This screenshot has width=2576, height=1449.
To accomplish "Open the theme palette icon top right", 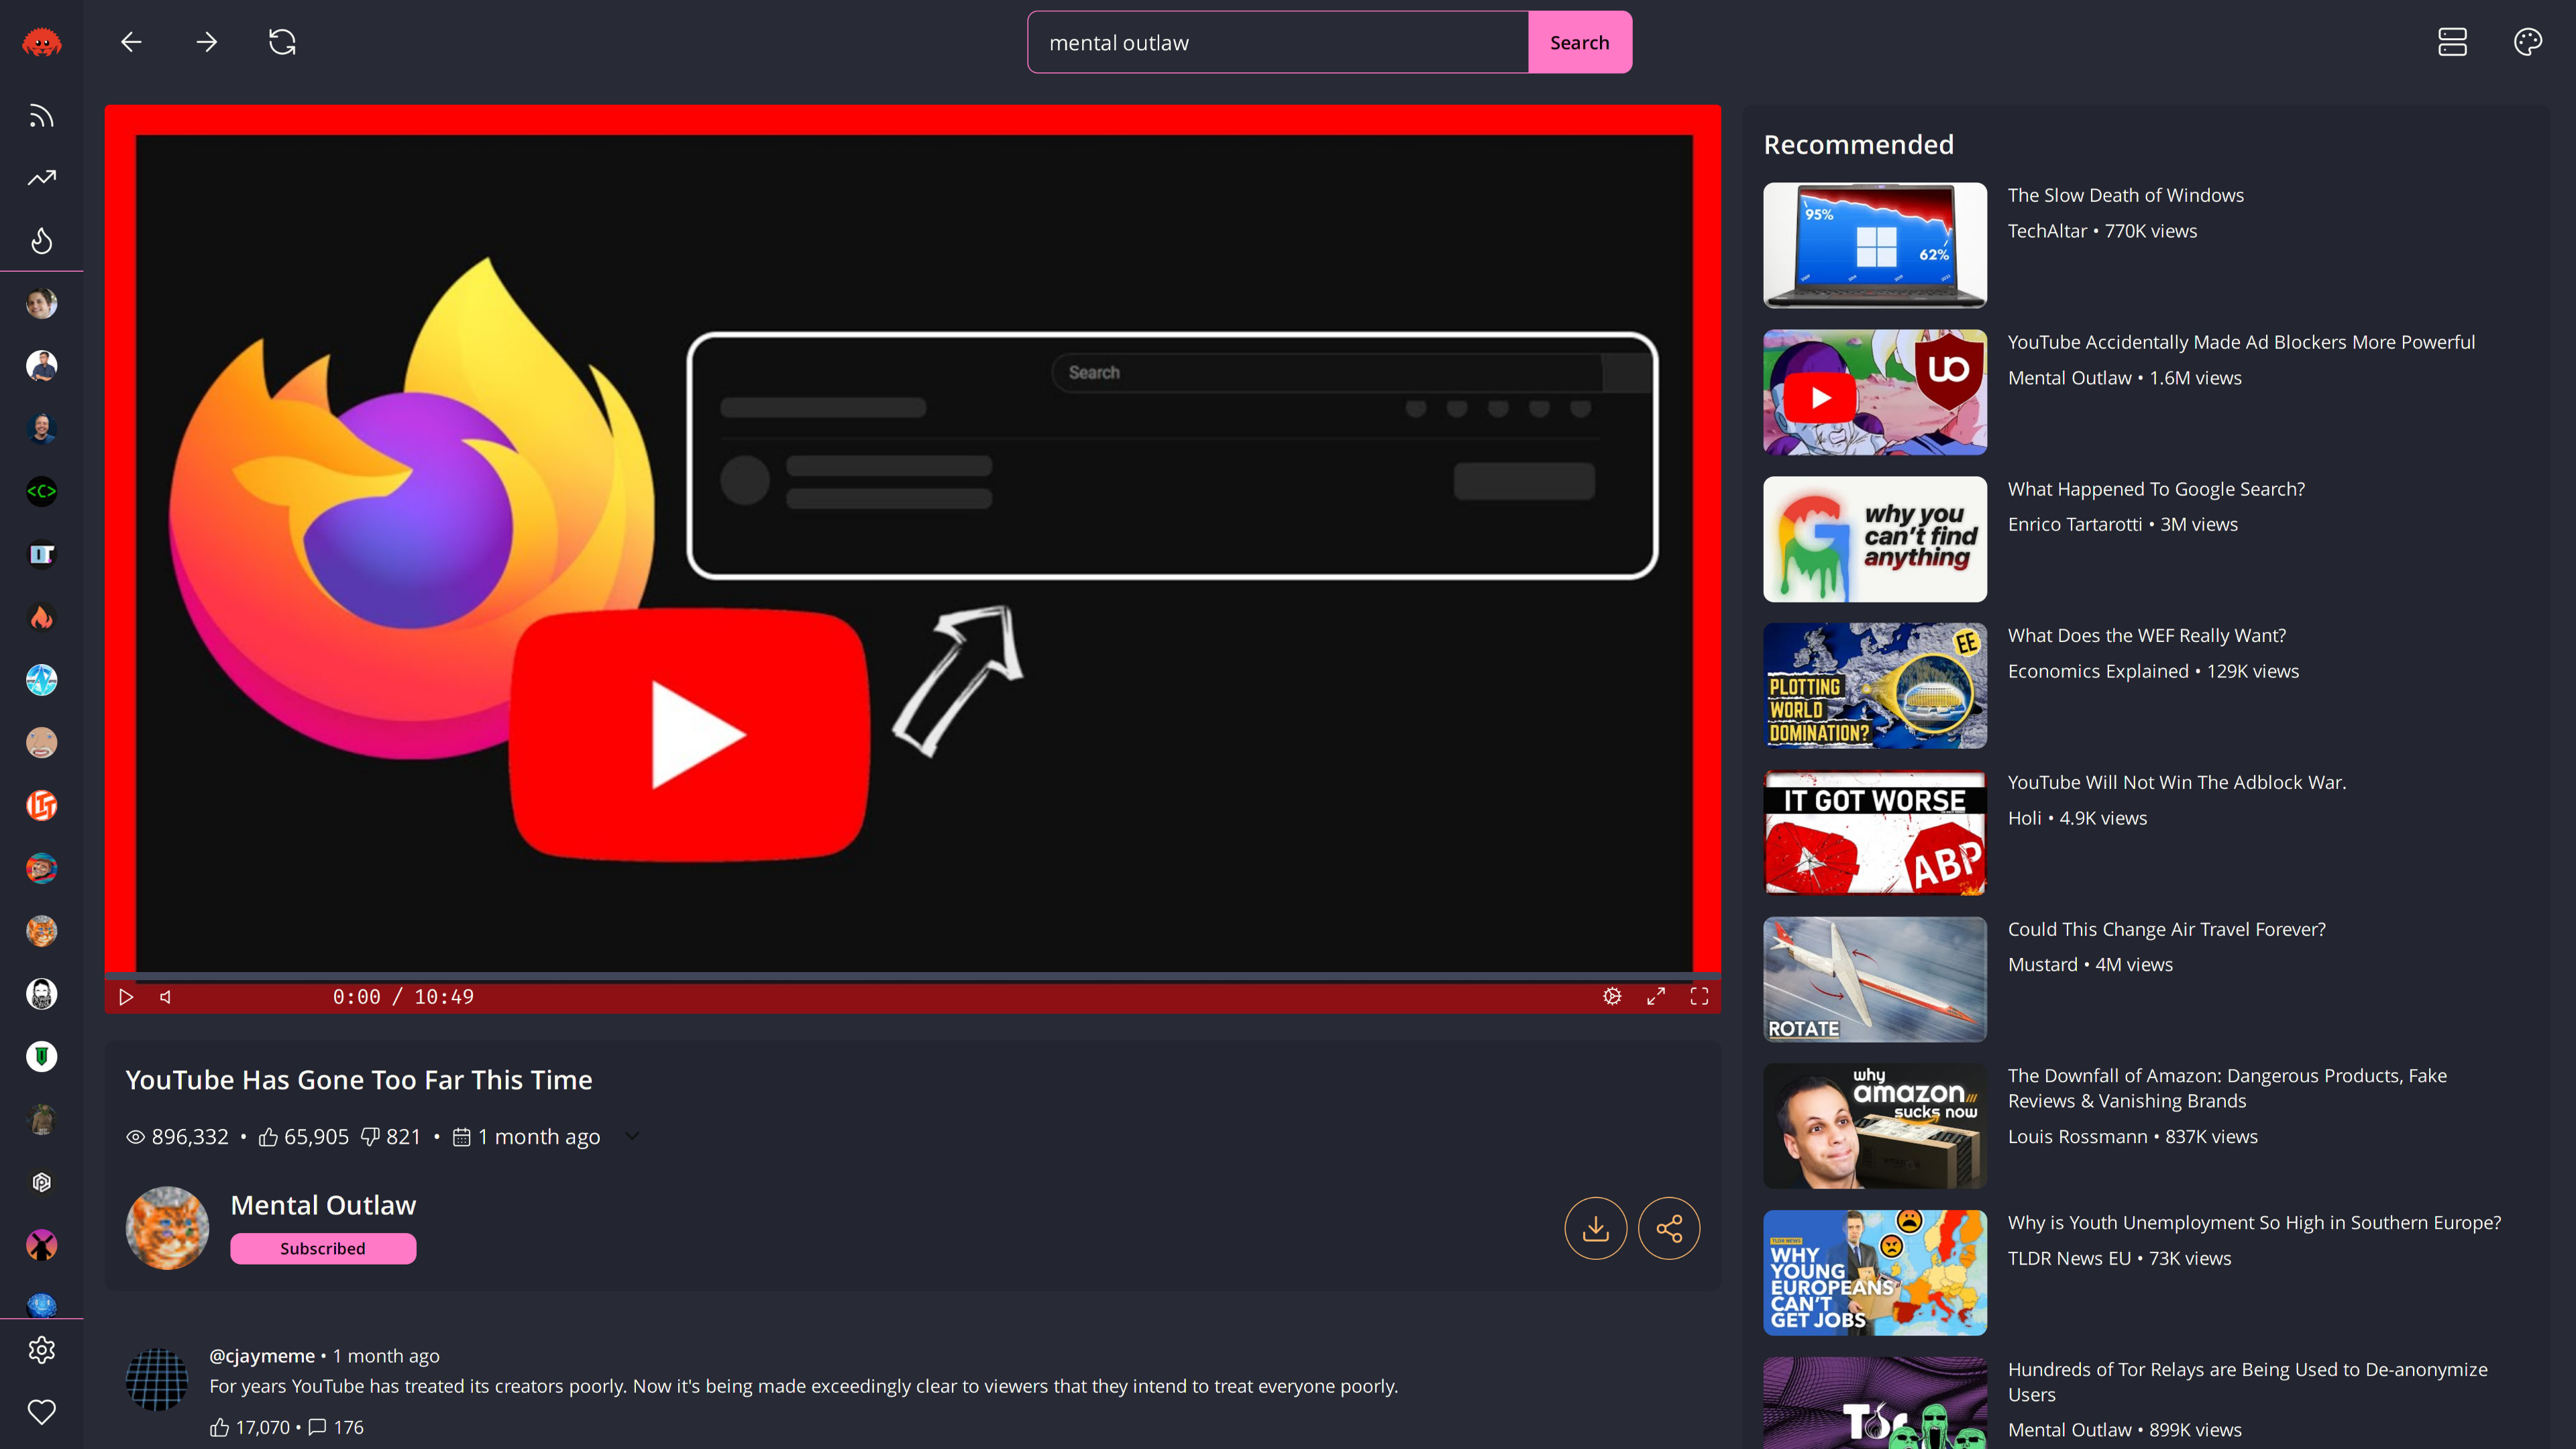I will 2528,42.
